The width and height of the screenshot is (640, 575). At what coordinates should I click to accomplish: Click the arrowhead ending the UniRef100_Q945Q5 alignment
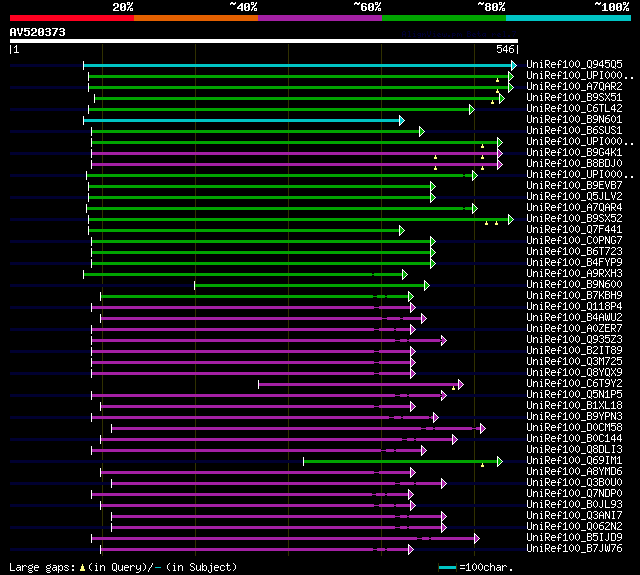point(514,65)
